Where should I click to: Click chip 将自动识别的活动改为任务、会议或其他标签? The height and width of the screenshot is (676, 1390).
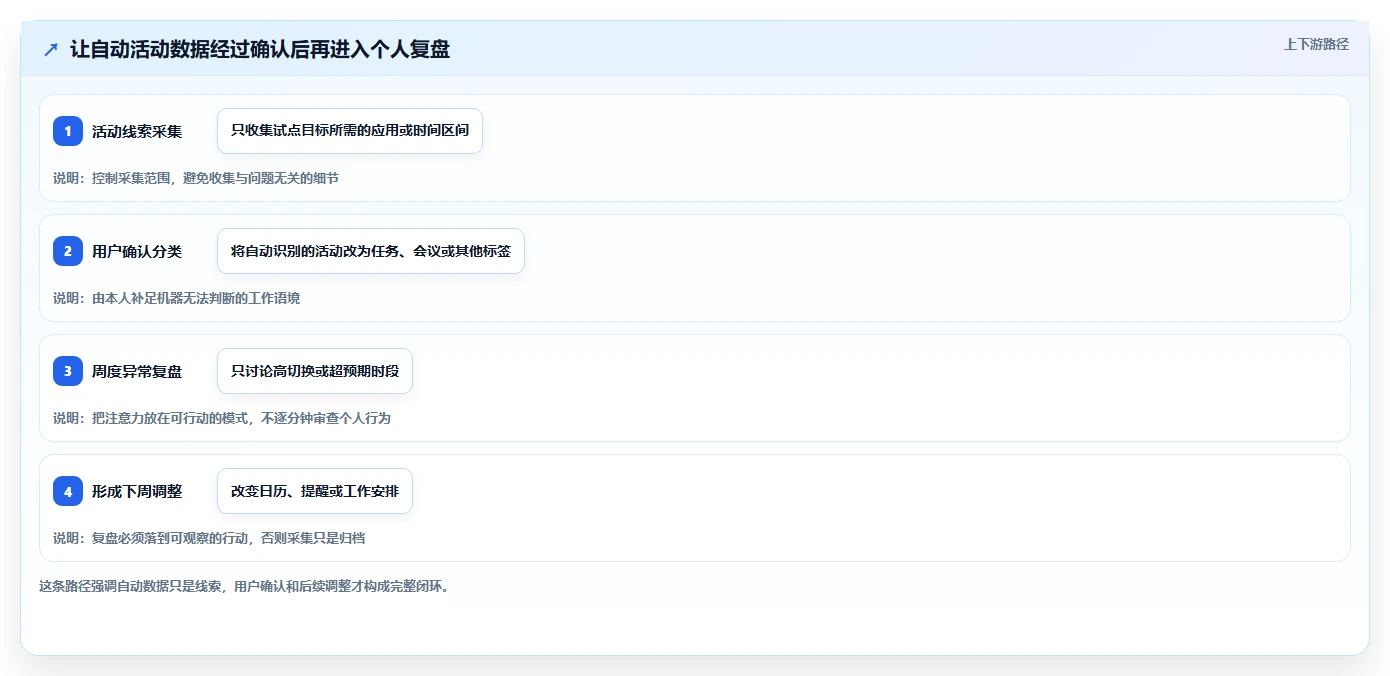pyautogui.click(x=371, y=251)
